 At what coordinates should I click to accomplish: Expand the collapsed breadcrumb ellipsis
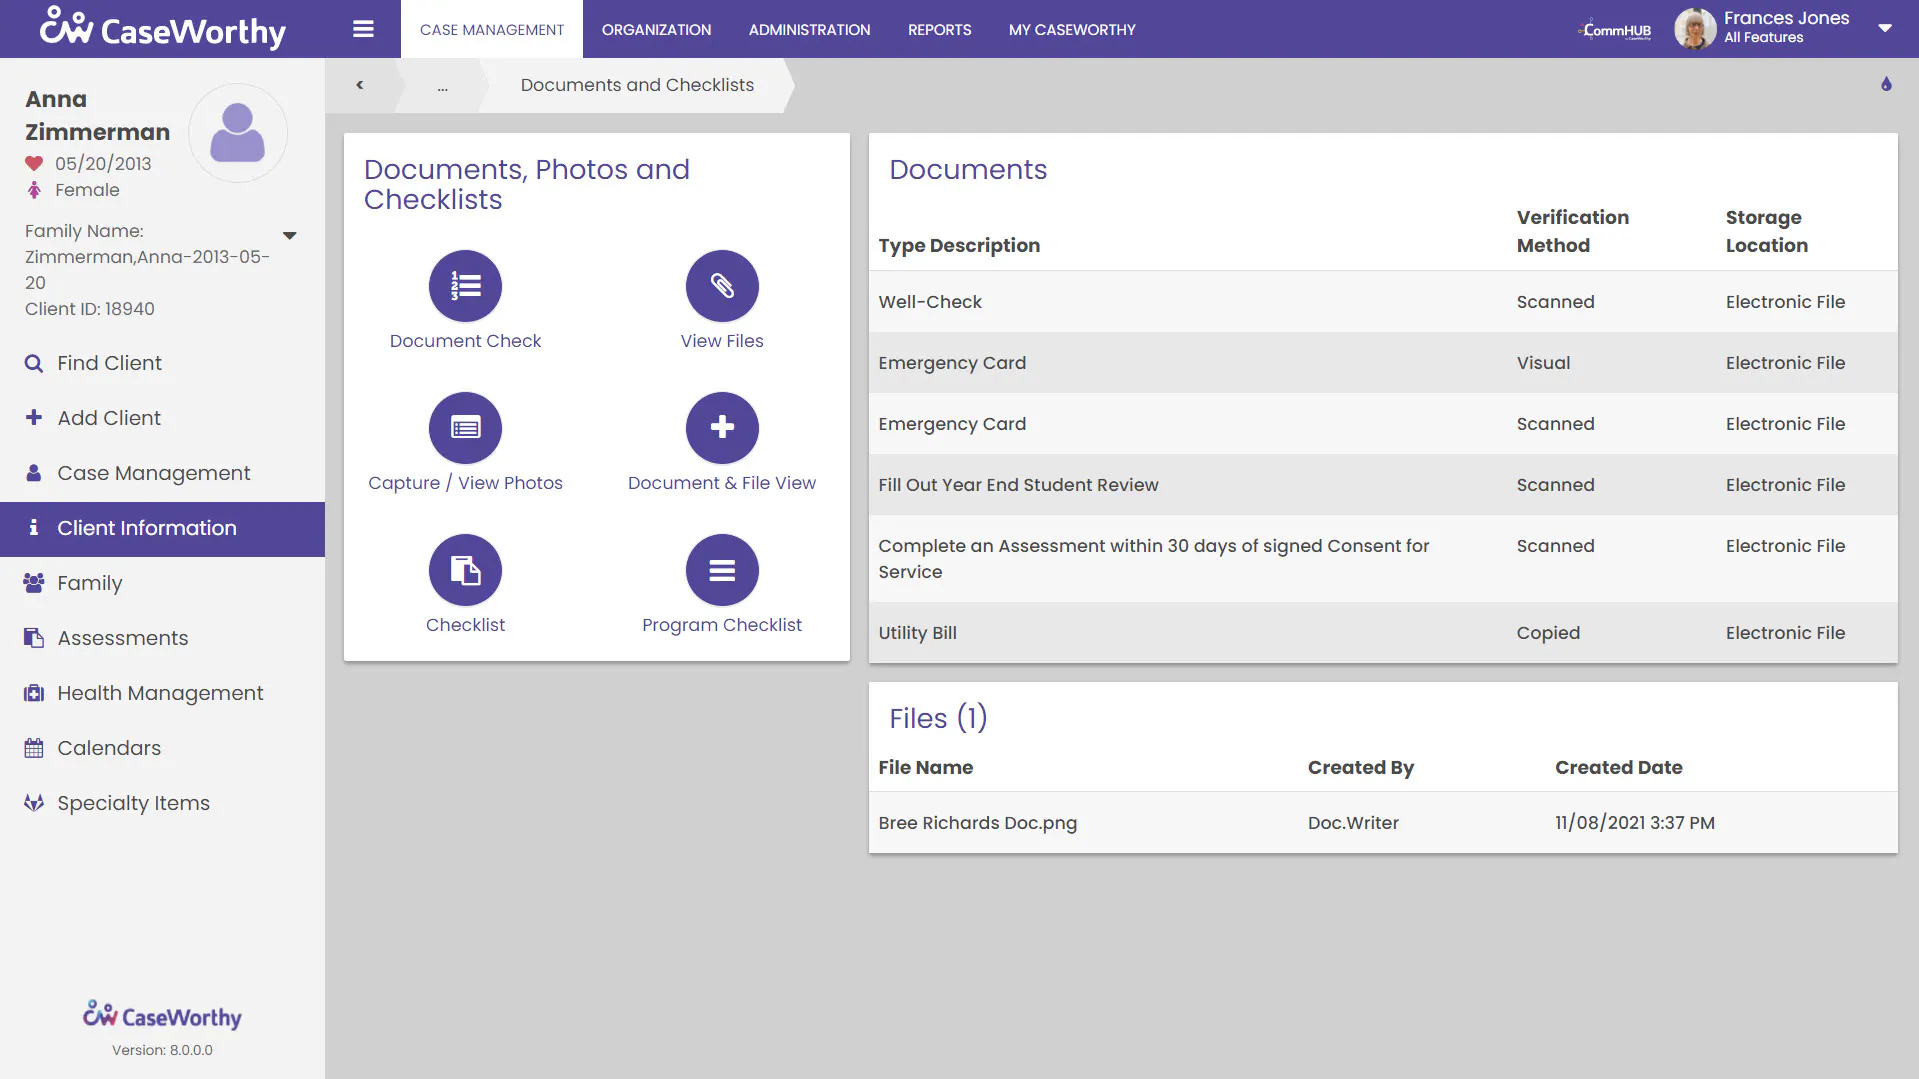442,86
